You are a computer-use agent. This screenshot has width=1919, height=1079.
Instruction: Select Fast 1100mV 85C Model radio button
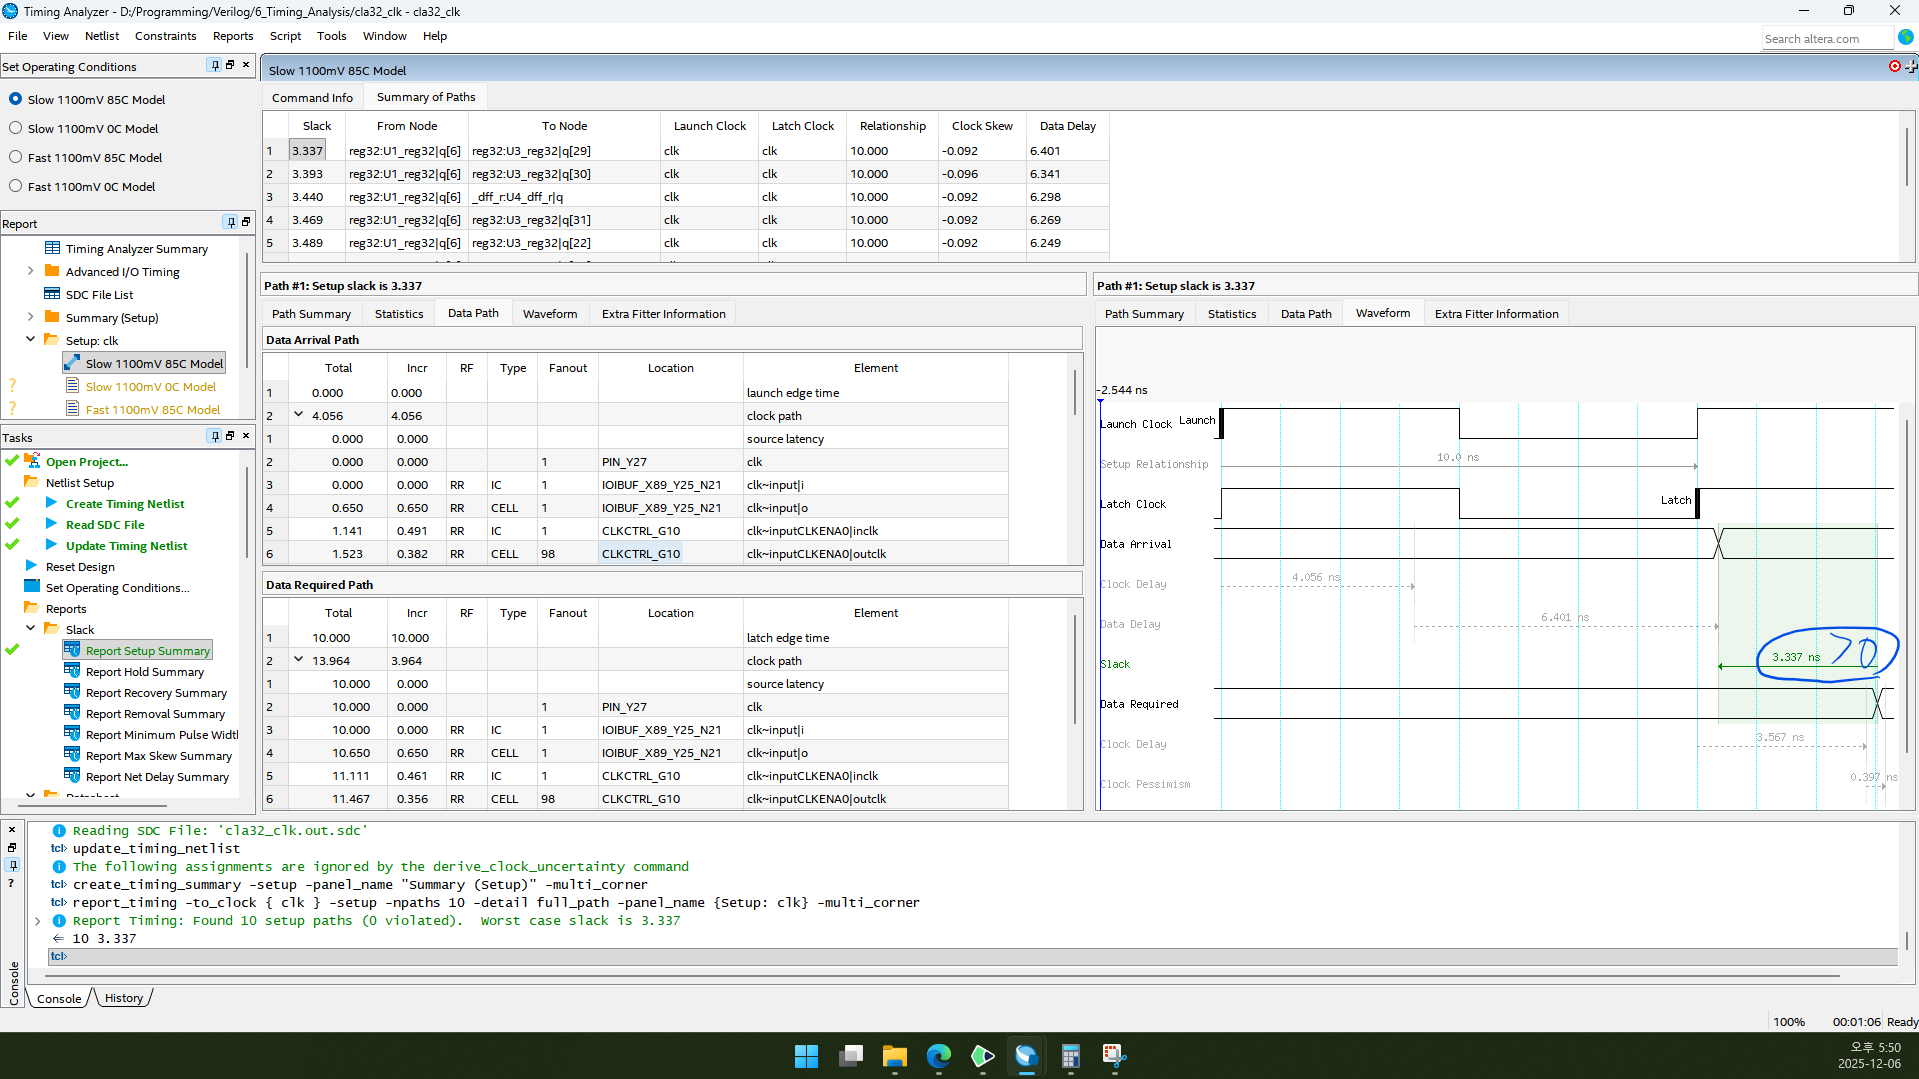pyautogui.click(x=15, y=157)
